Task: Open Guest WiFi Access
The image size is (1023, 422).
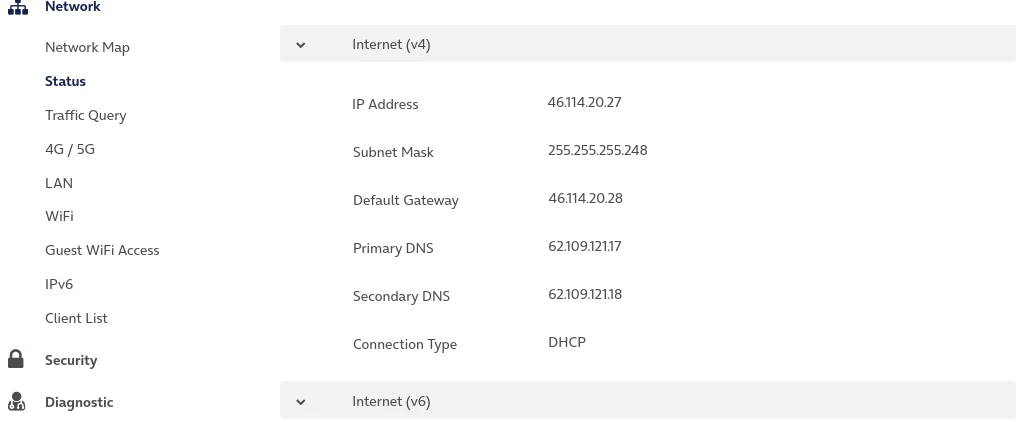Action: click(x=102, y=250)
